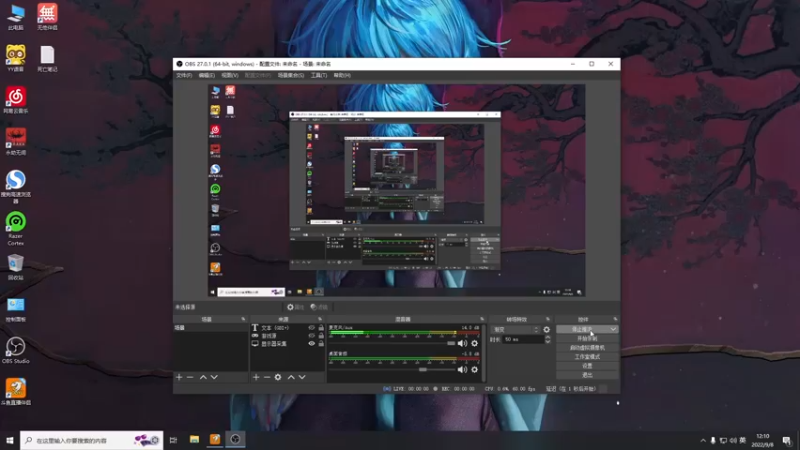
Task: Move the source up in the Sources panel
Action: point(291,377)
